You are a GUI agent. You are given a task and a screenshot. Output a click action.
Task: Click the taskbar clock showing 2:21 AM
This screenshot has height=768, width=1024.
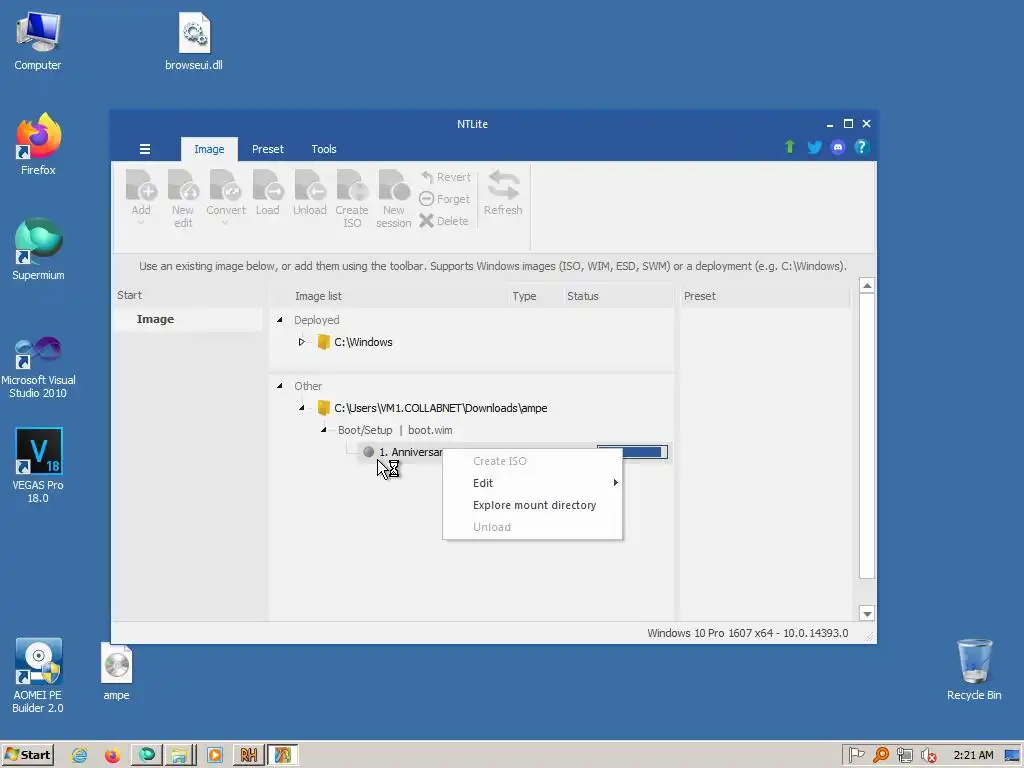tap(973, 755)
